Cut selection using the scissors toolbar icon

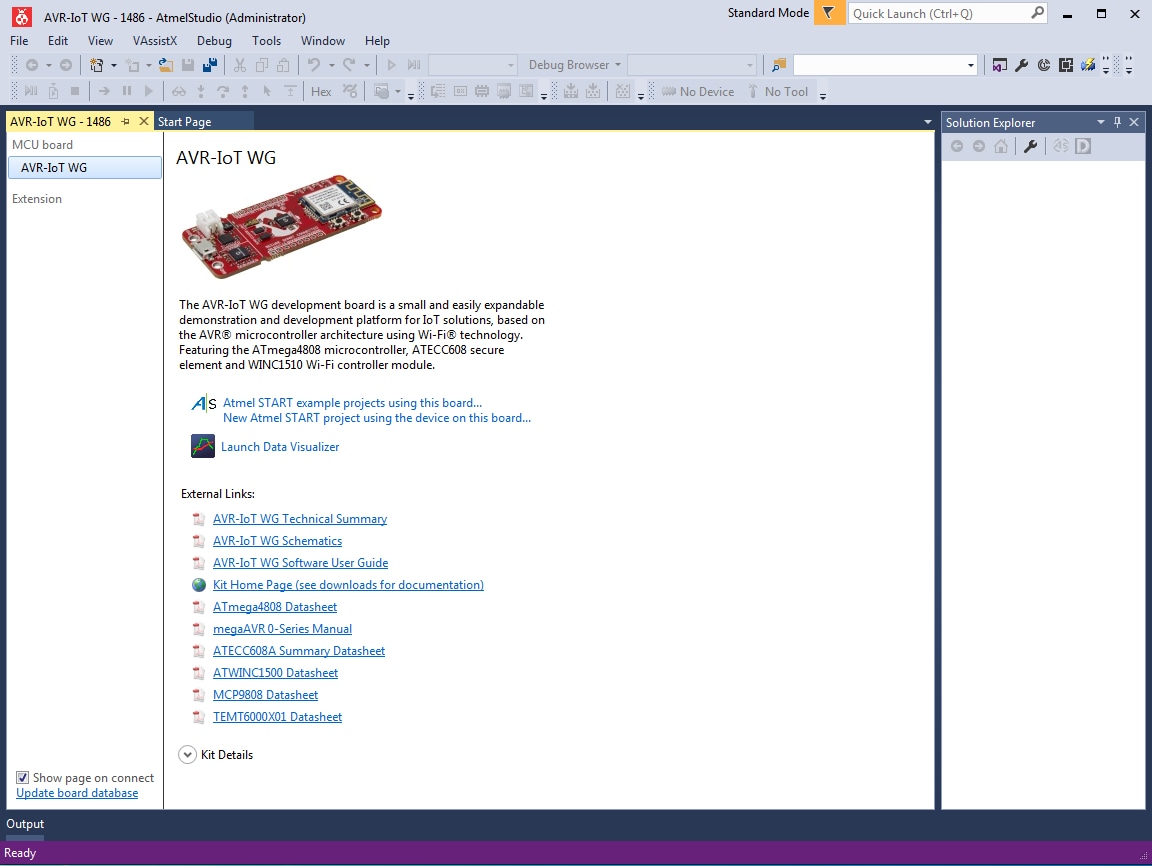click(240, 65)
